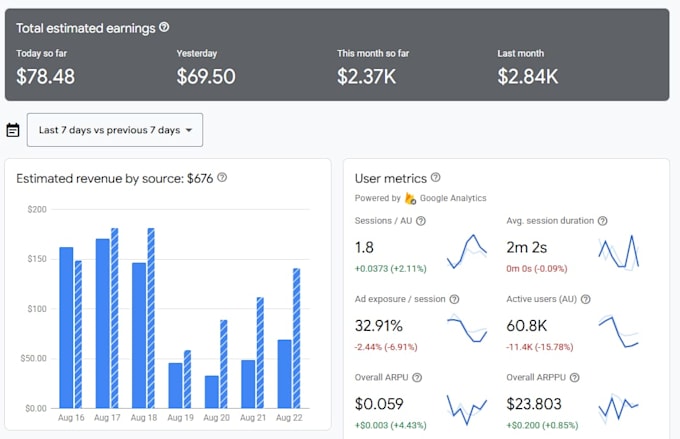Viewport: 680px width, 439px height.
Task: Select the solid Aug 20 revenue bar
Action: 212,392
